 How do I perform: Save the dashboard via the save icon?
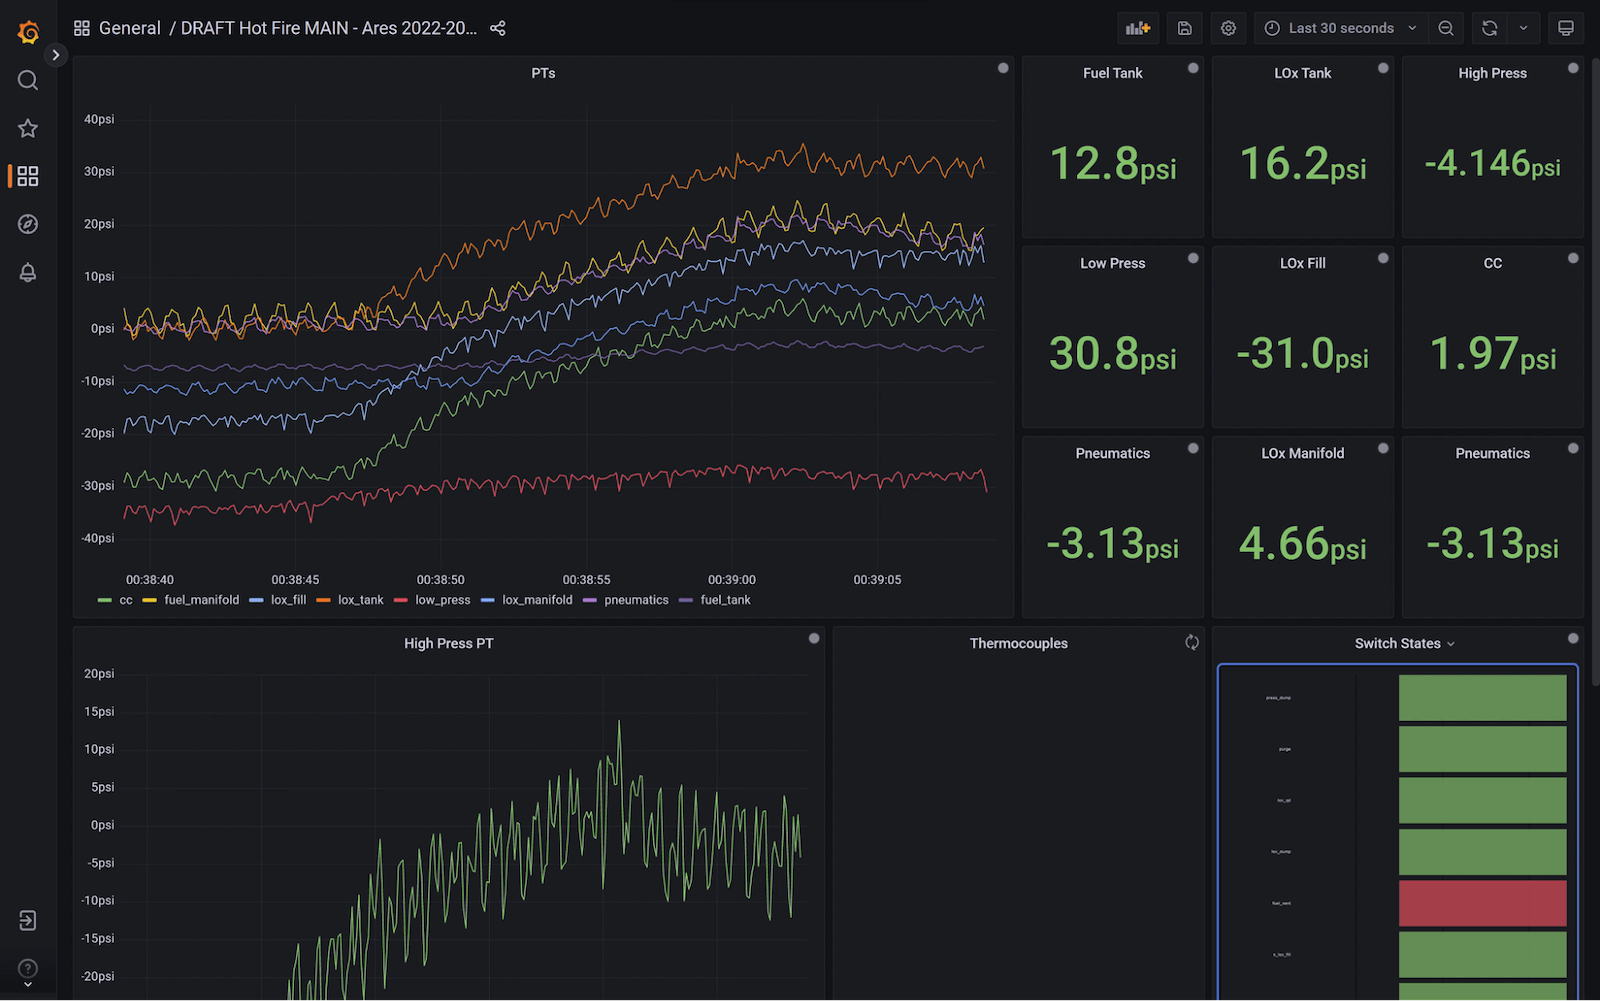click(1184, 27)
